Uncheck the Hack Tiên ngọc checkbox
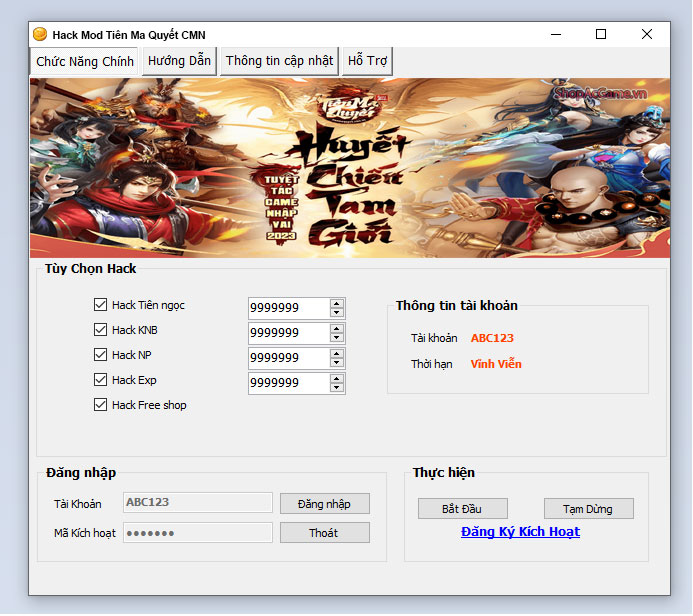693x616 pixels. (x=100, y=304)
